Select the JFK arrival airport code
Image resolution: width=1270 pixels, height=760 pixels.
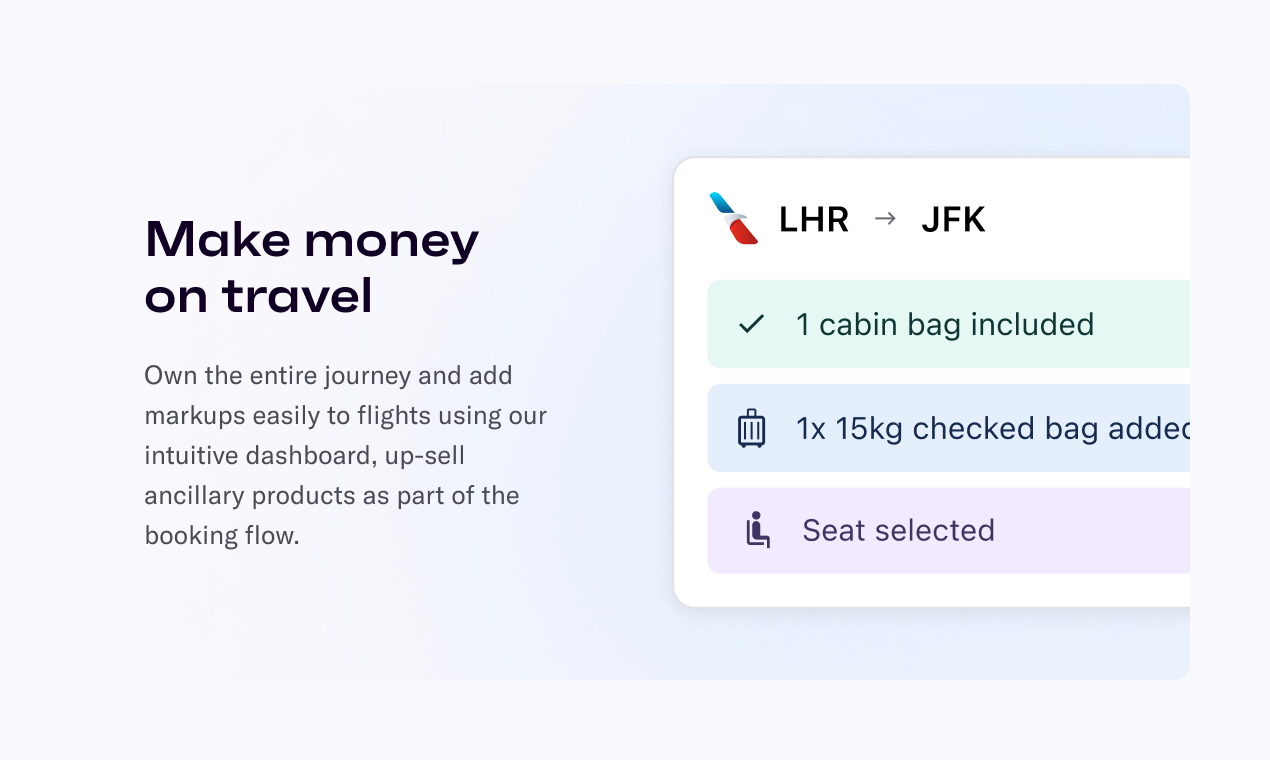click(x=953, y=220)
